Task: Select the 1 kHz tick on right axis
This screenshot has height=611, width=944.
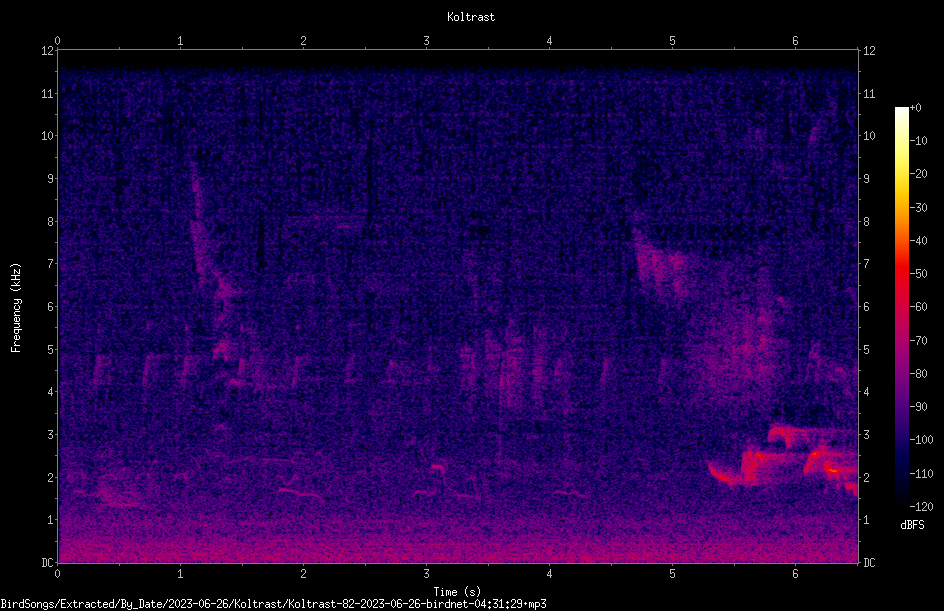Action: click(866, 520)
